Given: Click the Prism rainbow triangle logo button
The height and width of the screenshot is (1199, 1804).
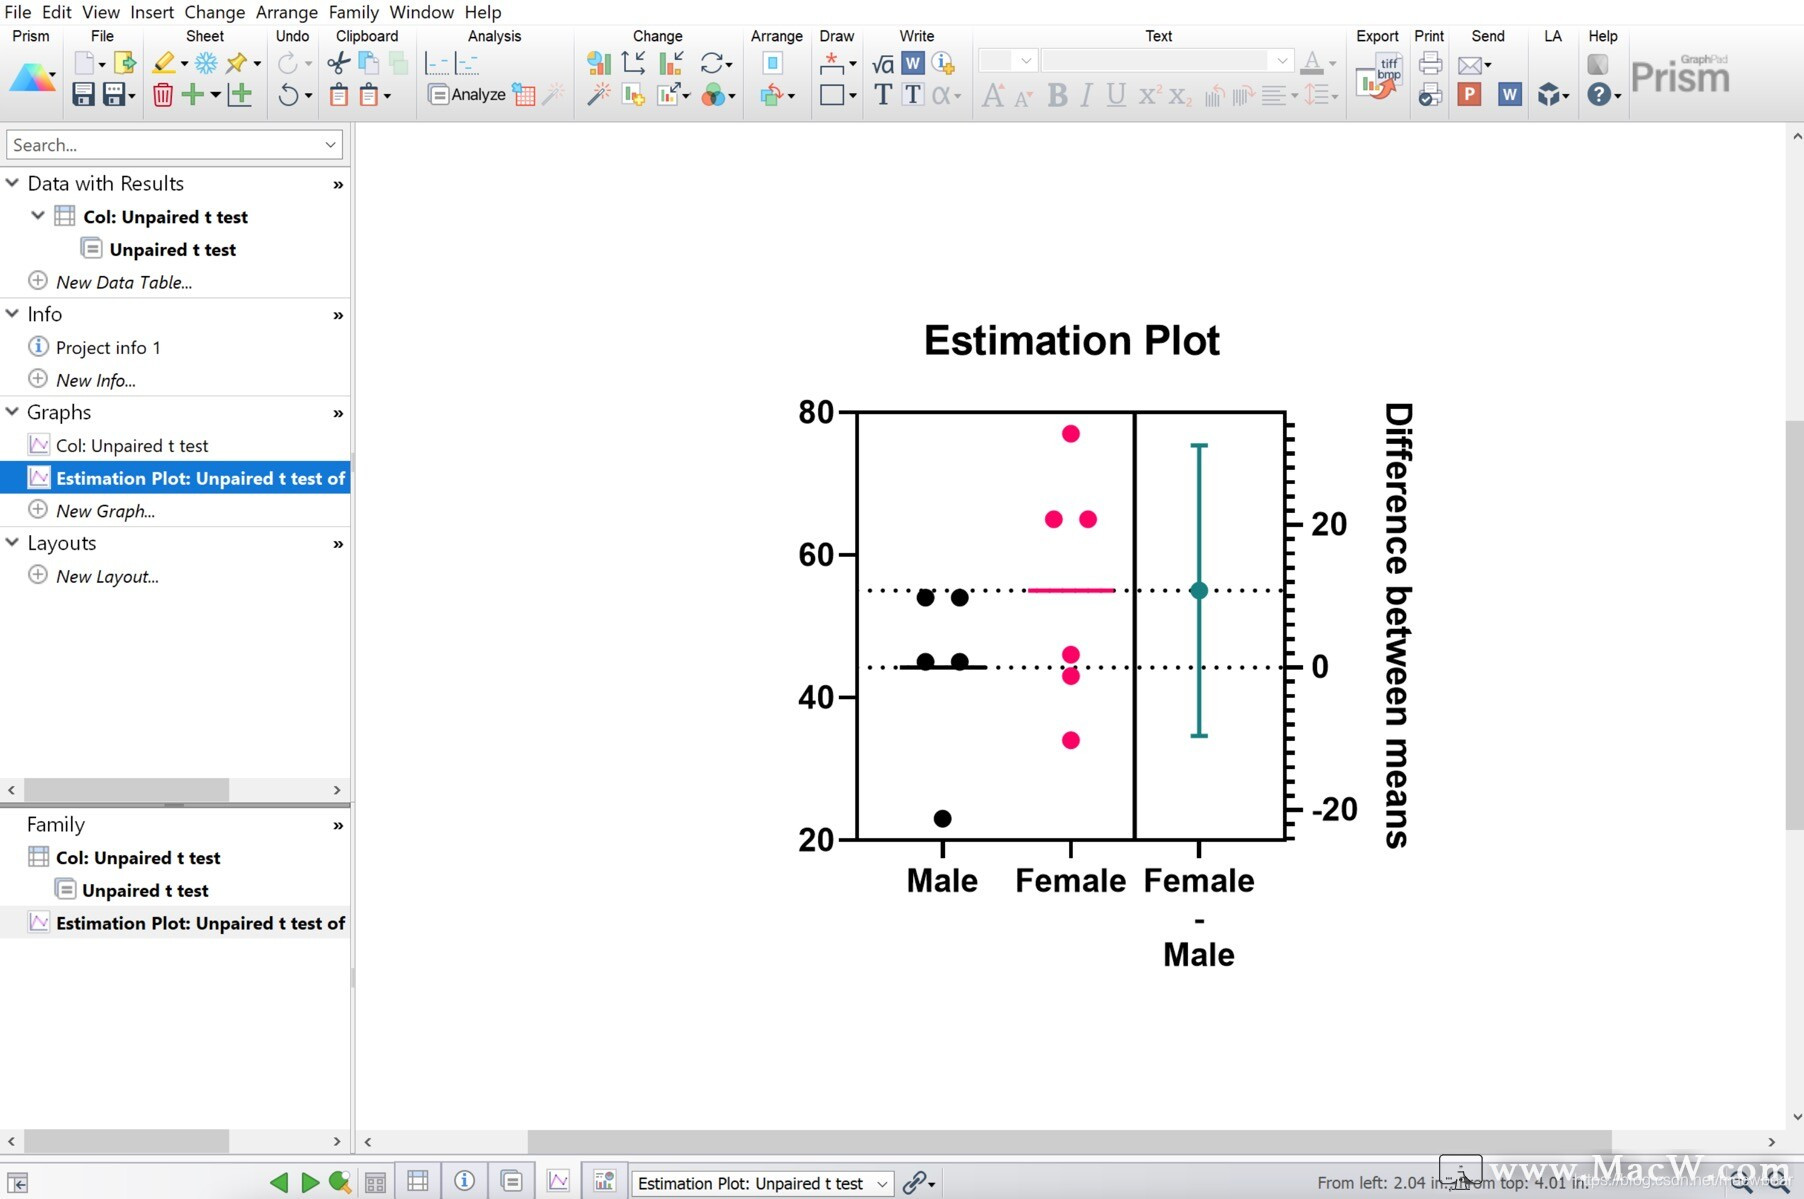Looking at the screenshot, I should coord(32,78).
